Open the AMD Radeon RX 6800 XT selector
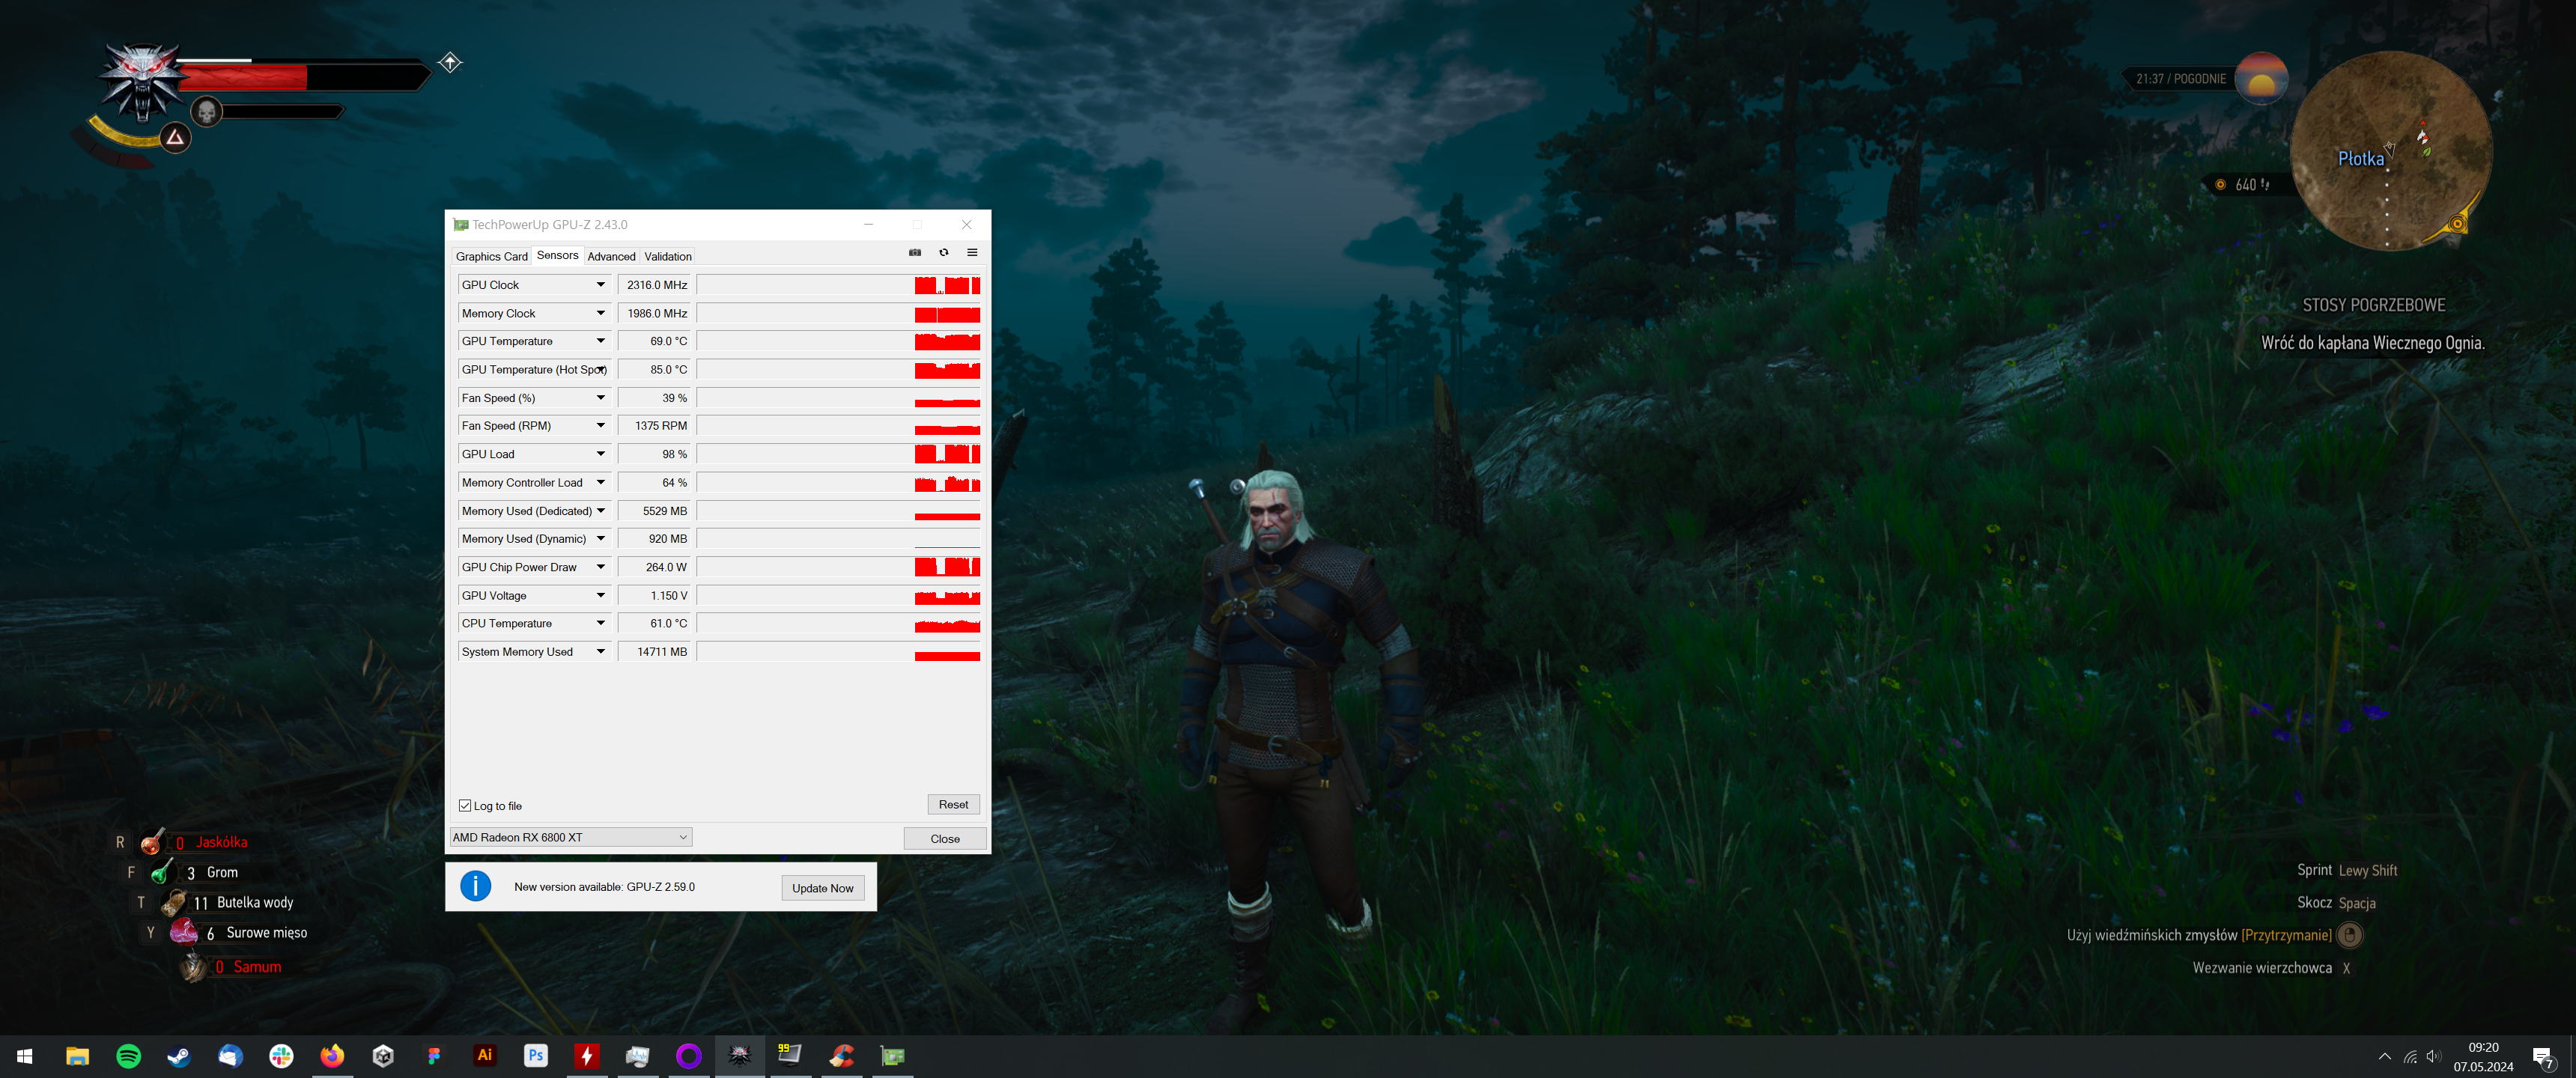2576x1078 pixels. pos(570,838)
